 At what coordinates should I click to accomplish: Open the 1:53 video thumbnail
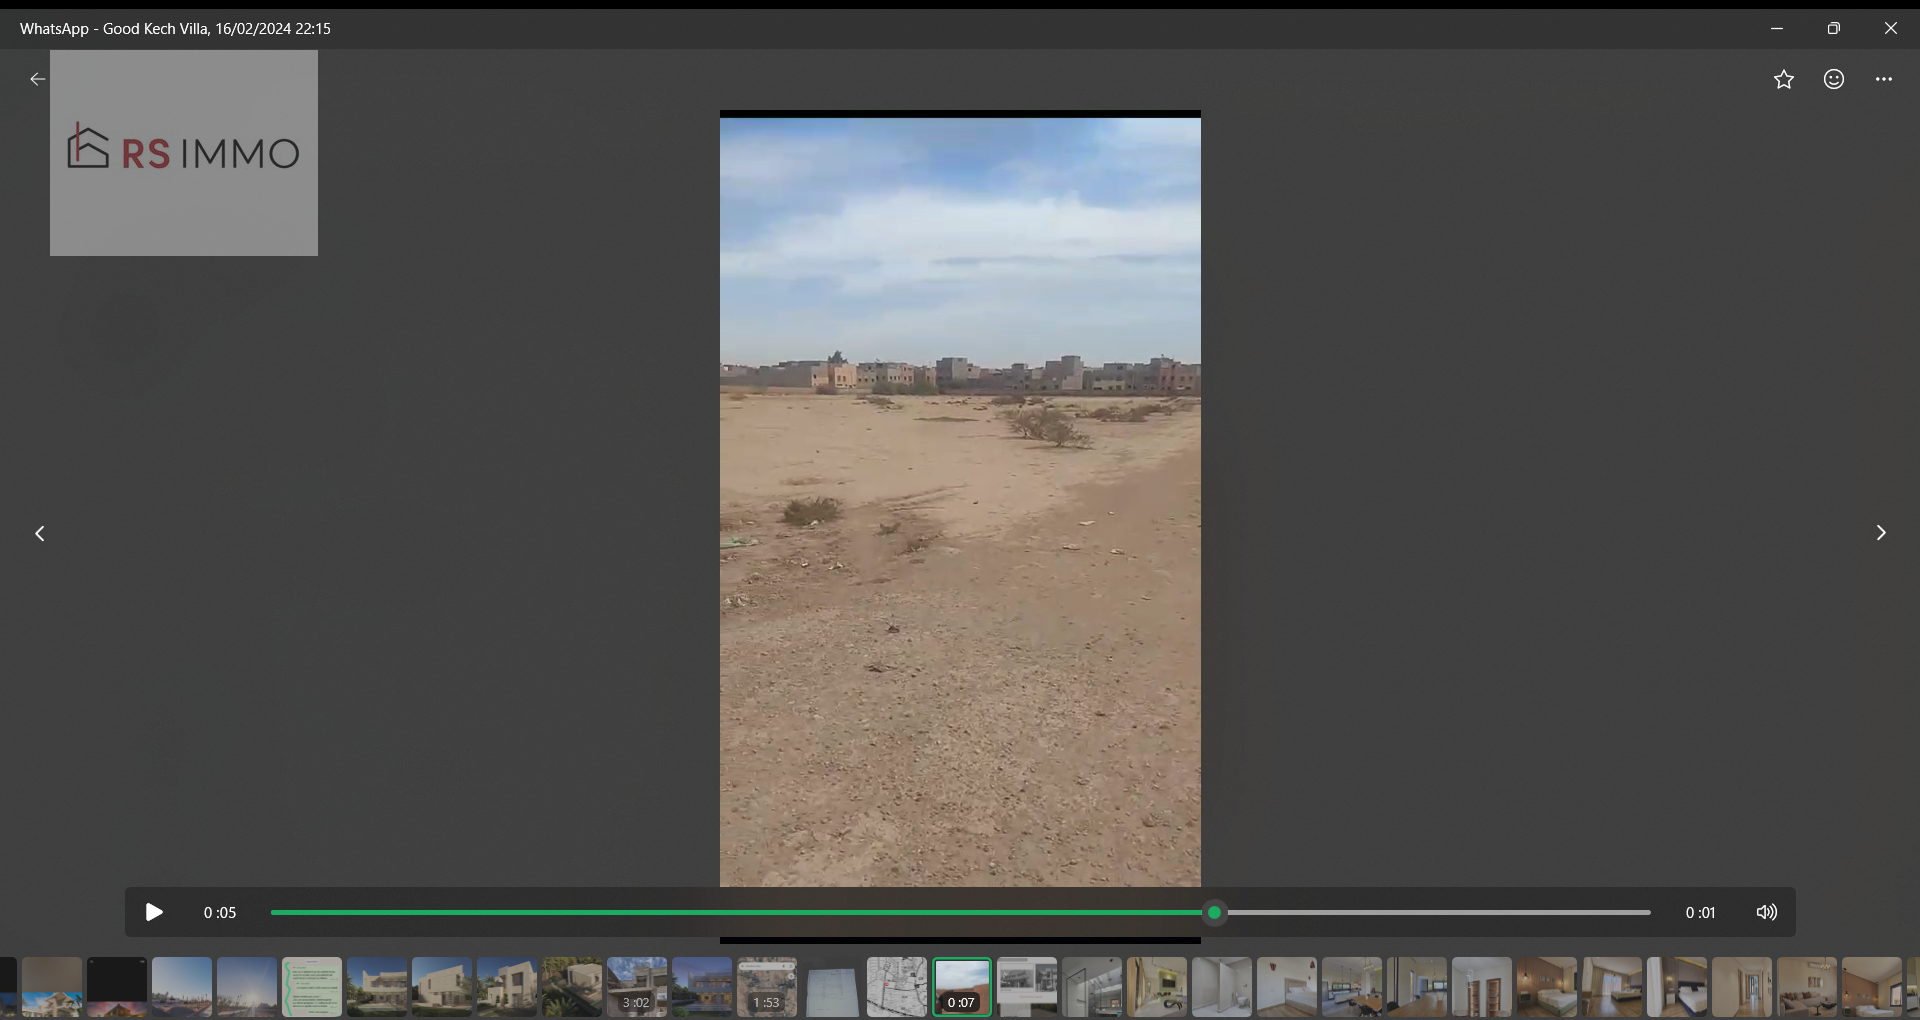point(767,987)
